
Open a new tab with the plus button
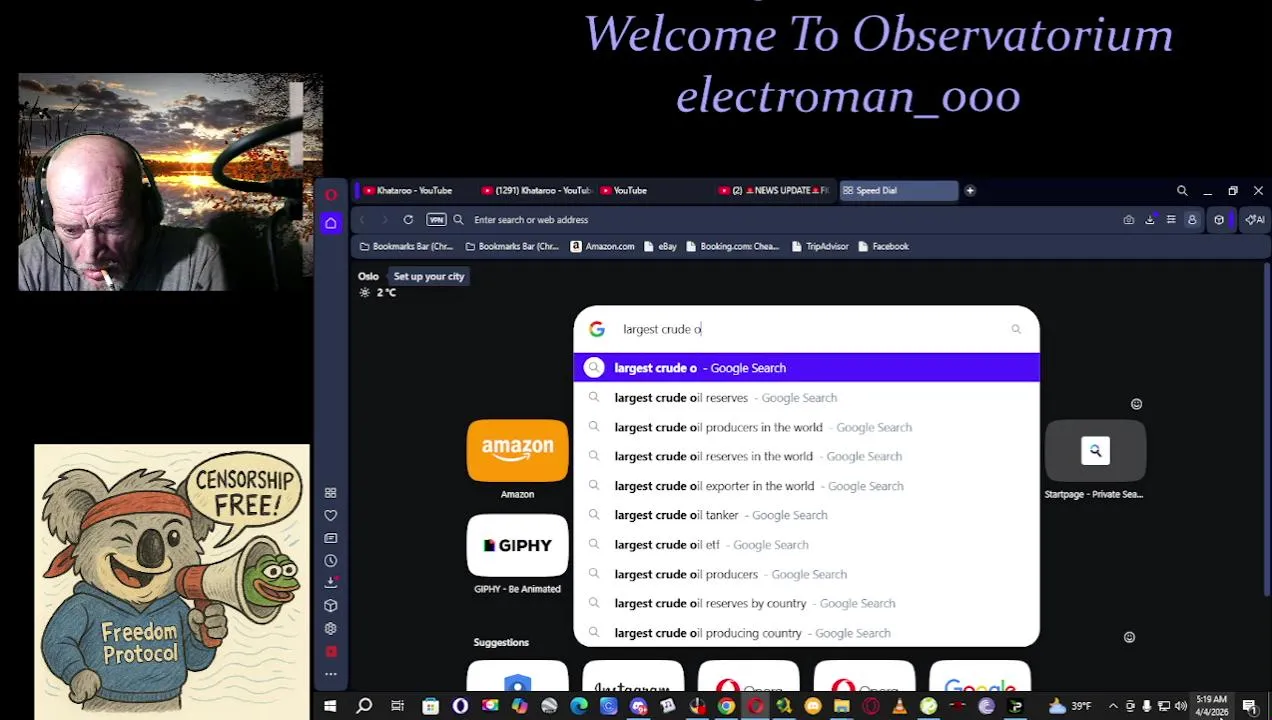pyautogui.click(x=970, y=191)
